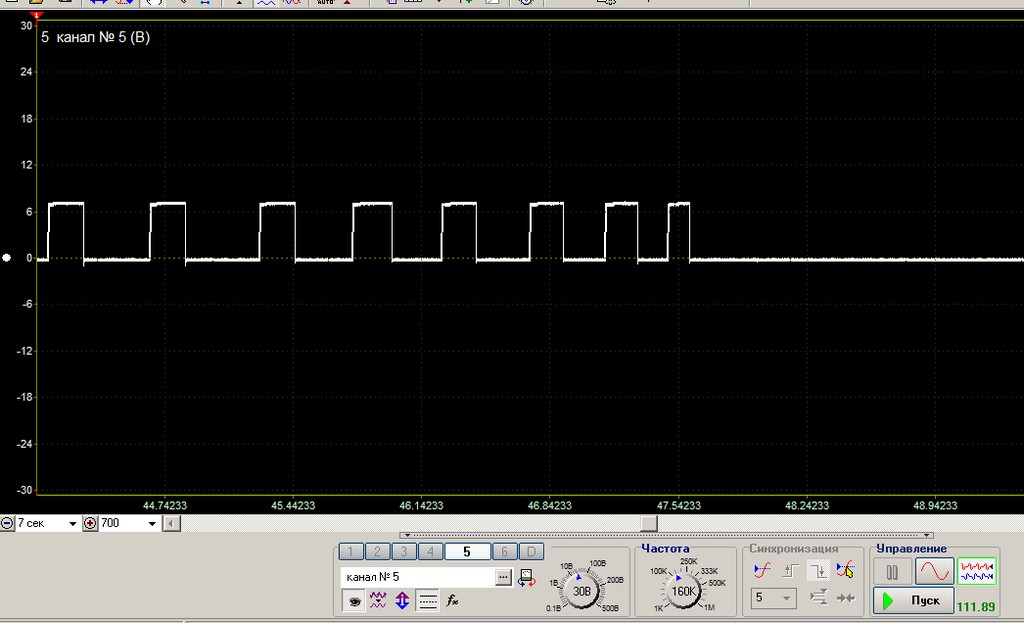
Task: Zoom out with the minus icon
Action: point(7,523)
